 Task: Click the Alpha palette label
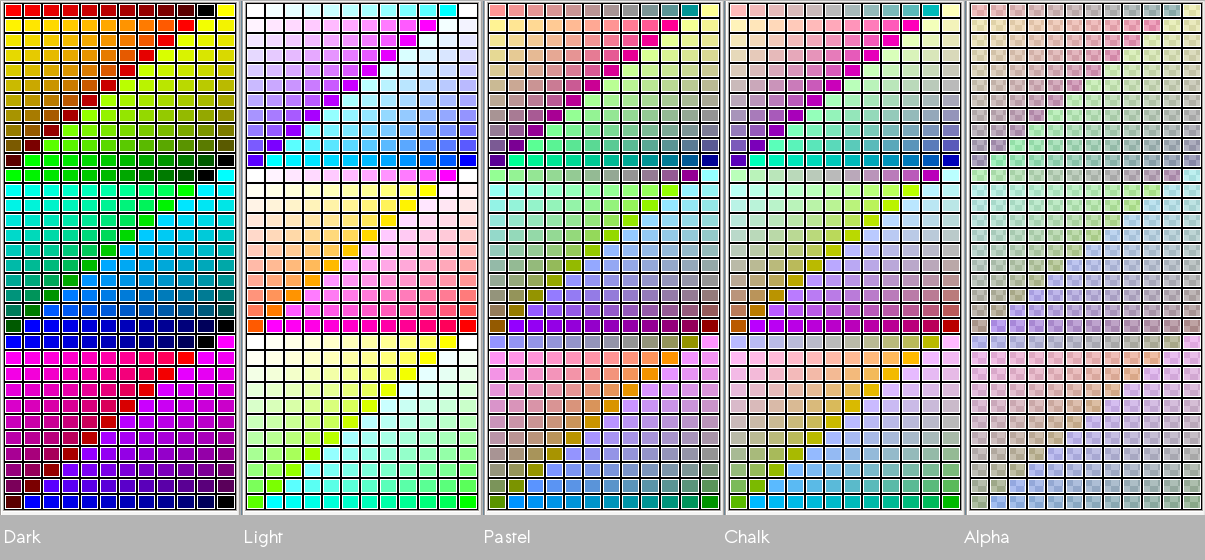987,538
